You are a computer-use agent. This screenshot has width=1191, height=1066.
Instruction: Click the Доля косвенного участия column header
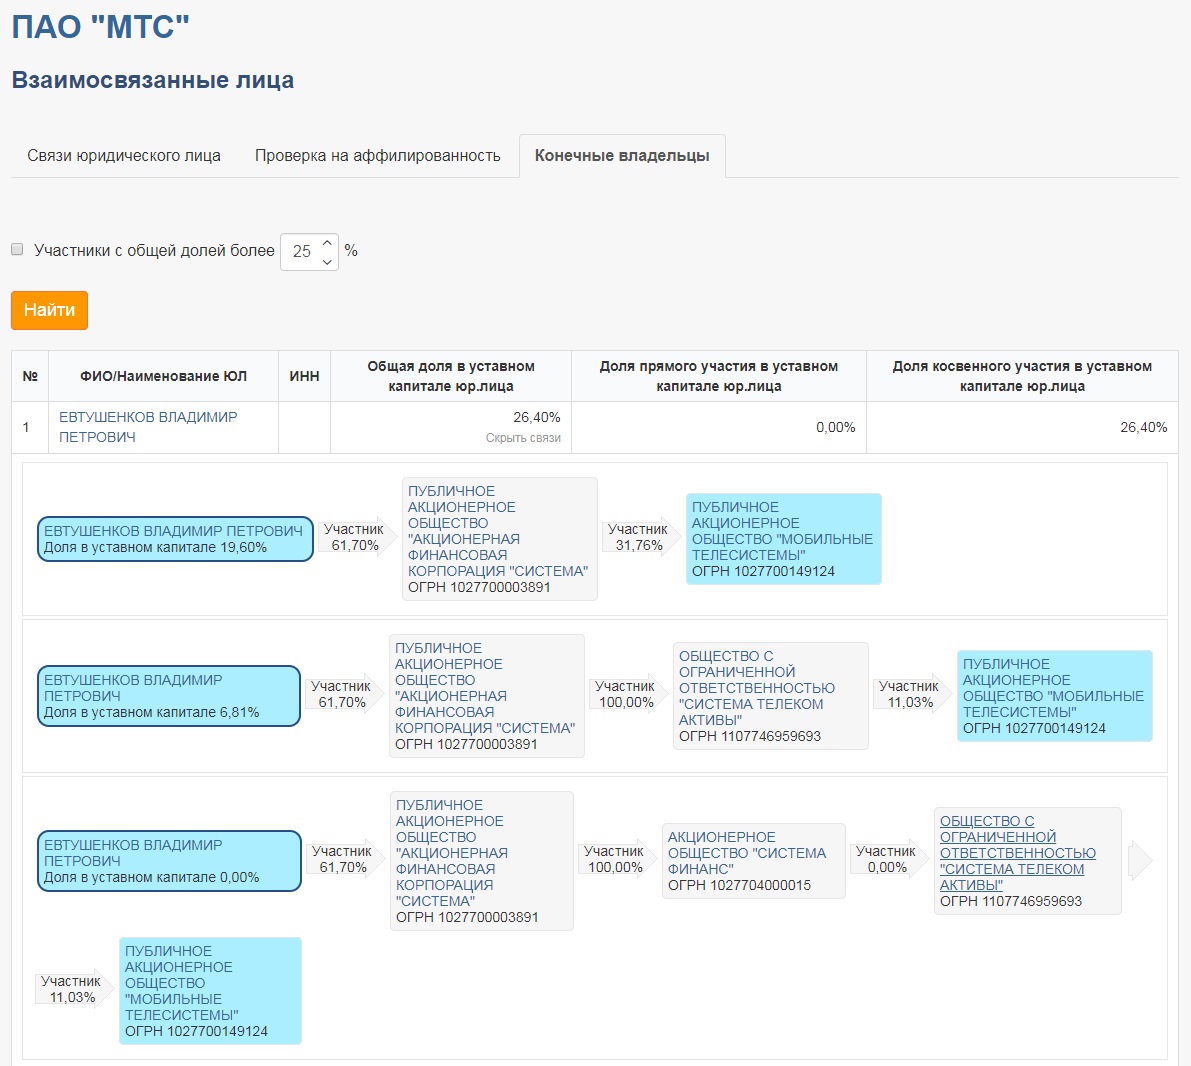click(1022, 376)
